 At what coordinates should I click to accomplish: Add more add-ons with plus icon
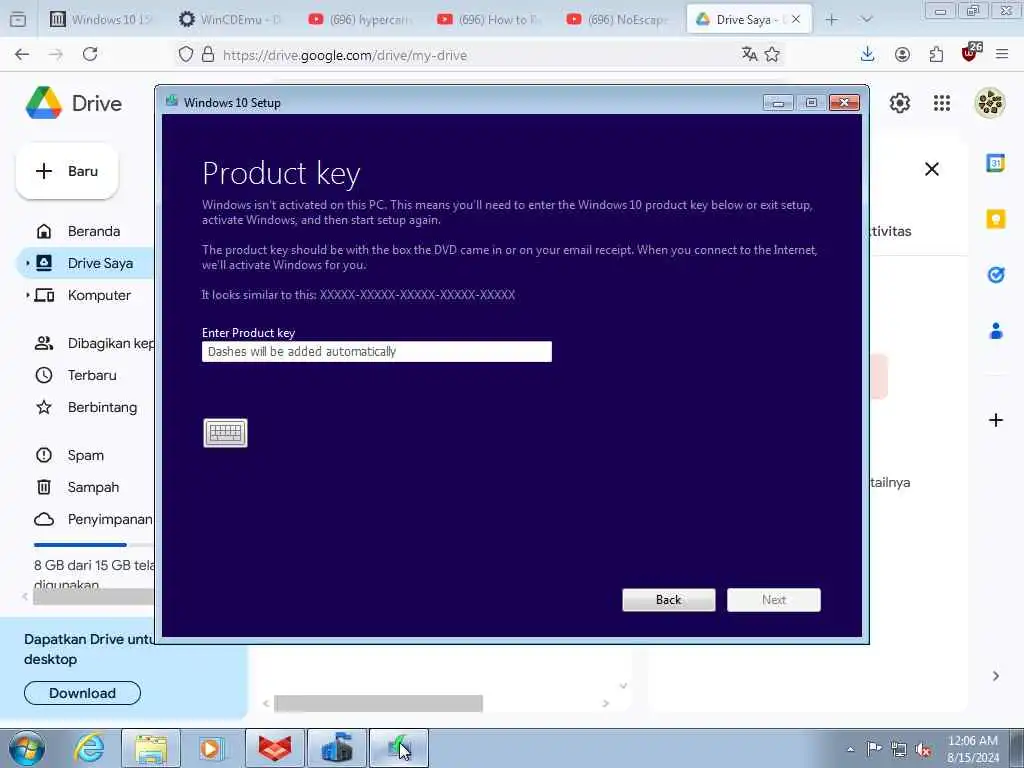tap(995, 420)
